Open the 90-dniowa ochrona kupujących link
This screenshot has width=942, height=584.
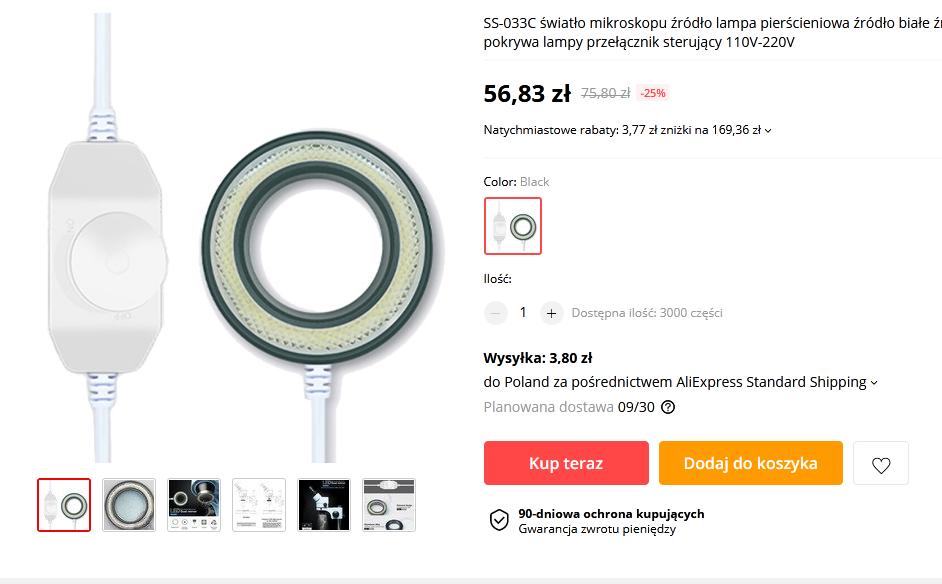(x=611, y=513)
